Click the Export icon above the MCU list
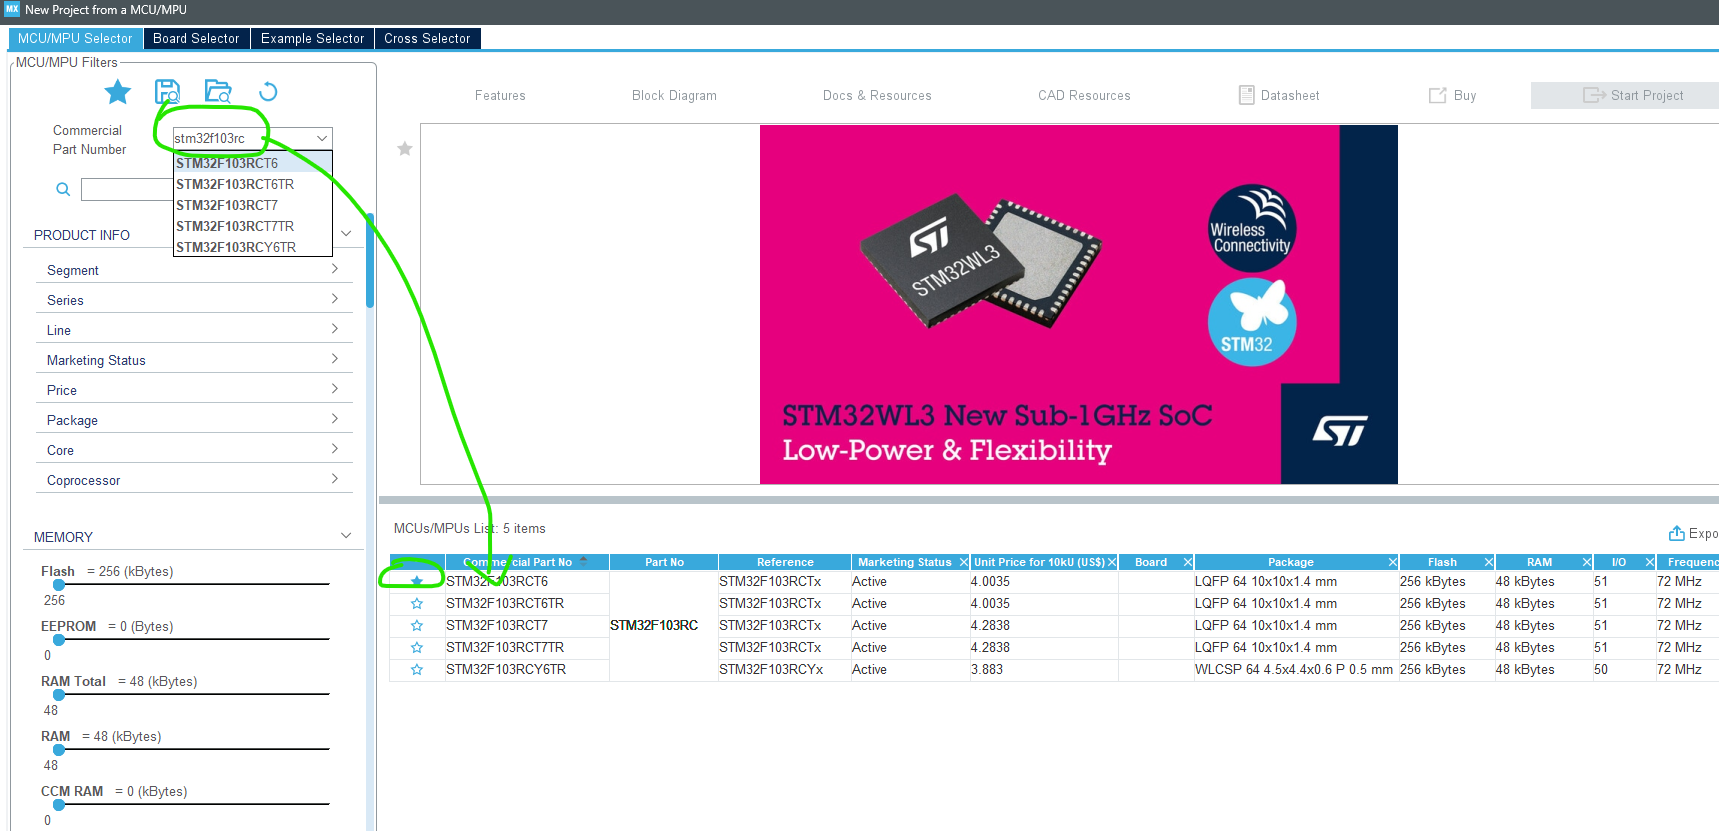Screen dimensions: 1719x831 point(1677,533)
